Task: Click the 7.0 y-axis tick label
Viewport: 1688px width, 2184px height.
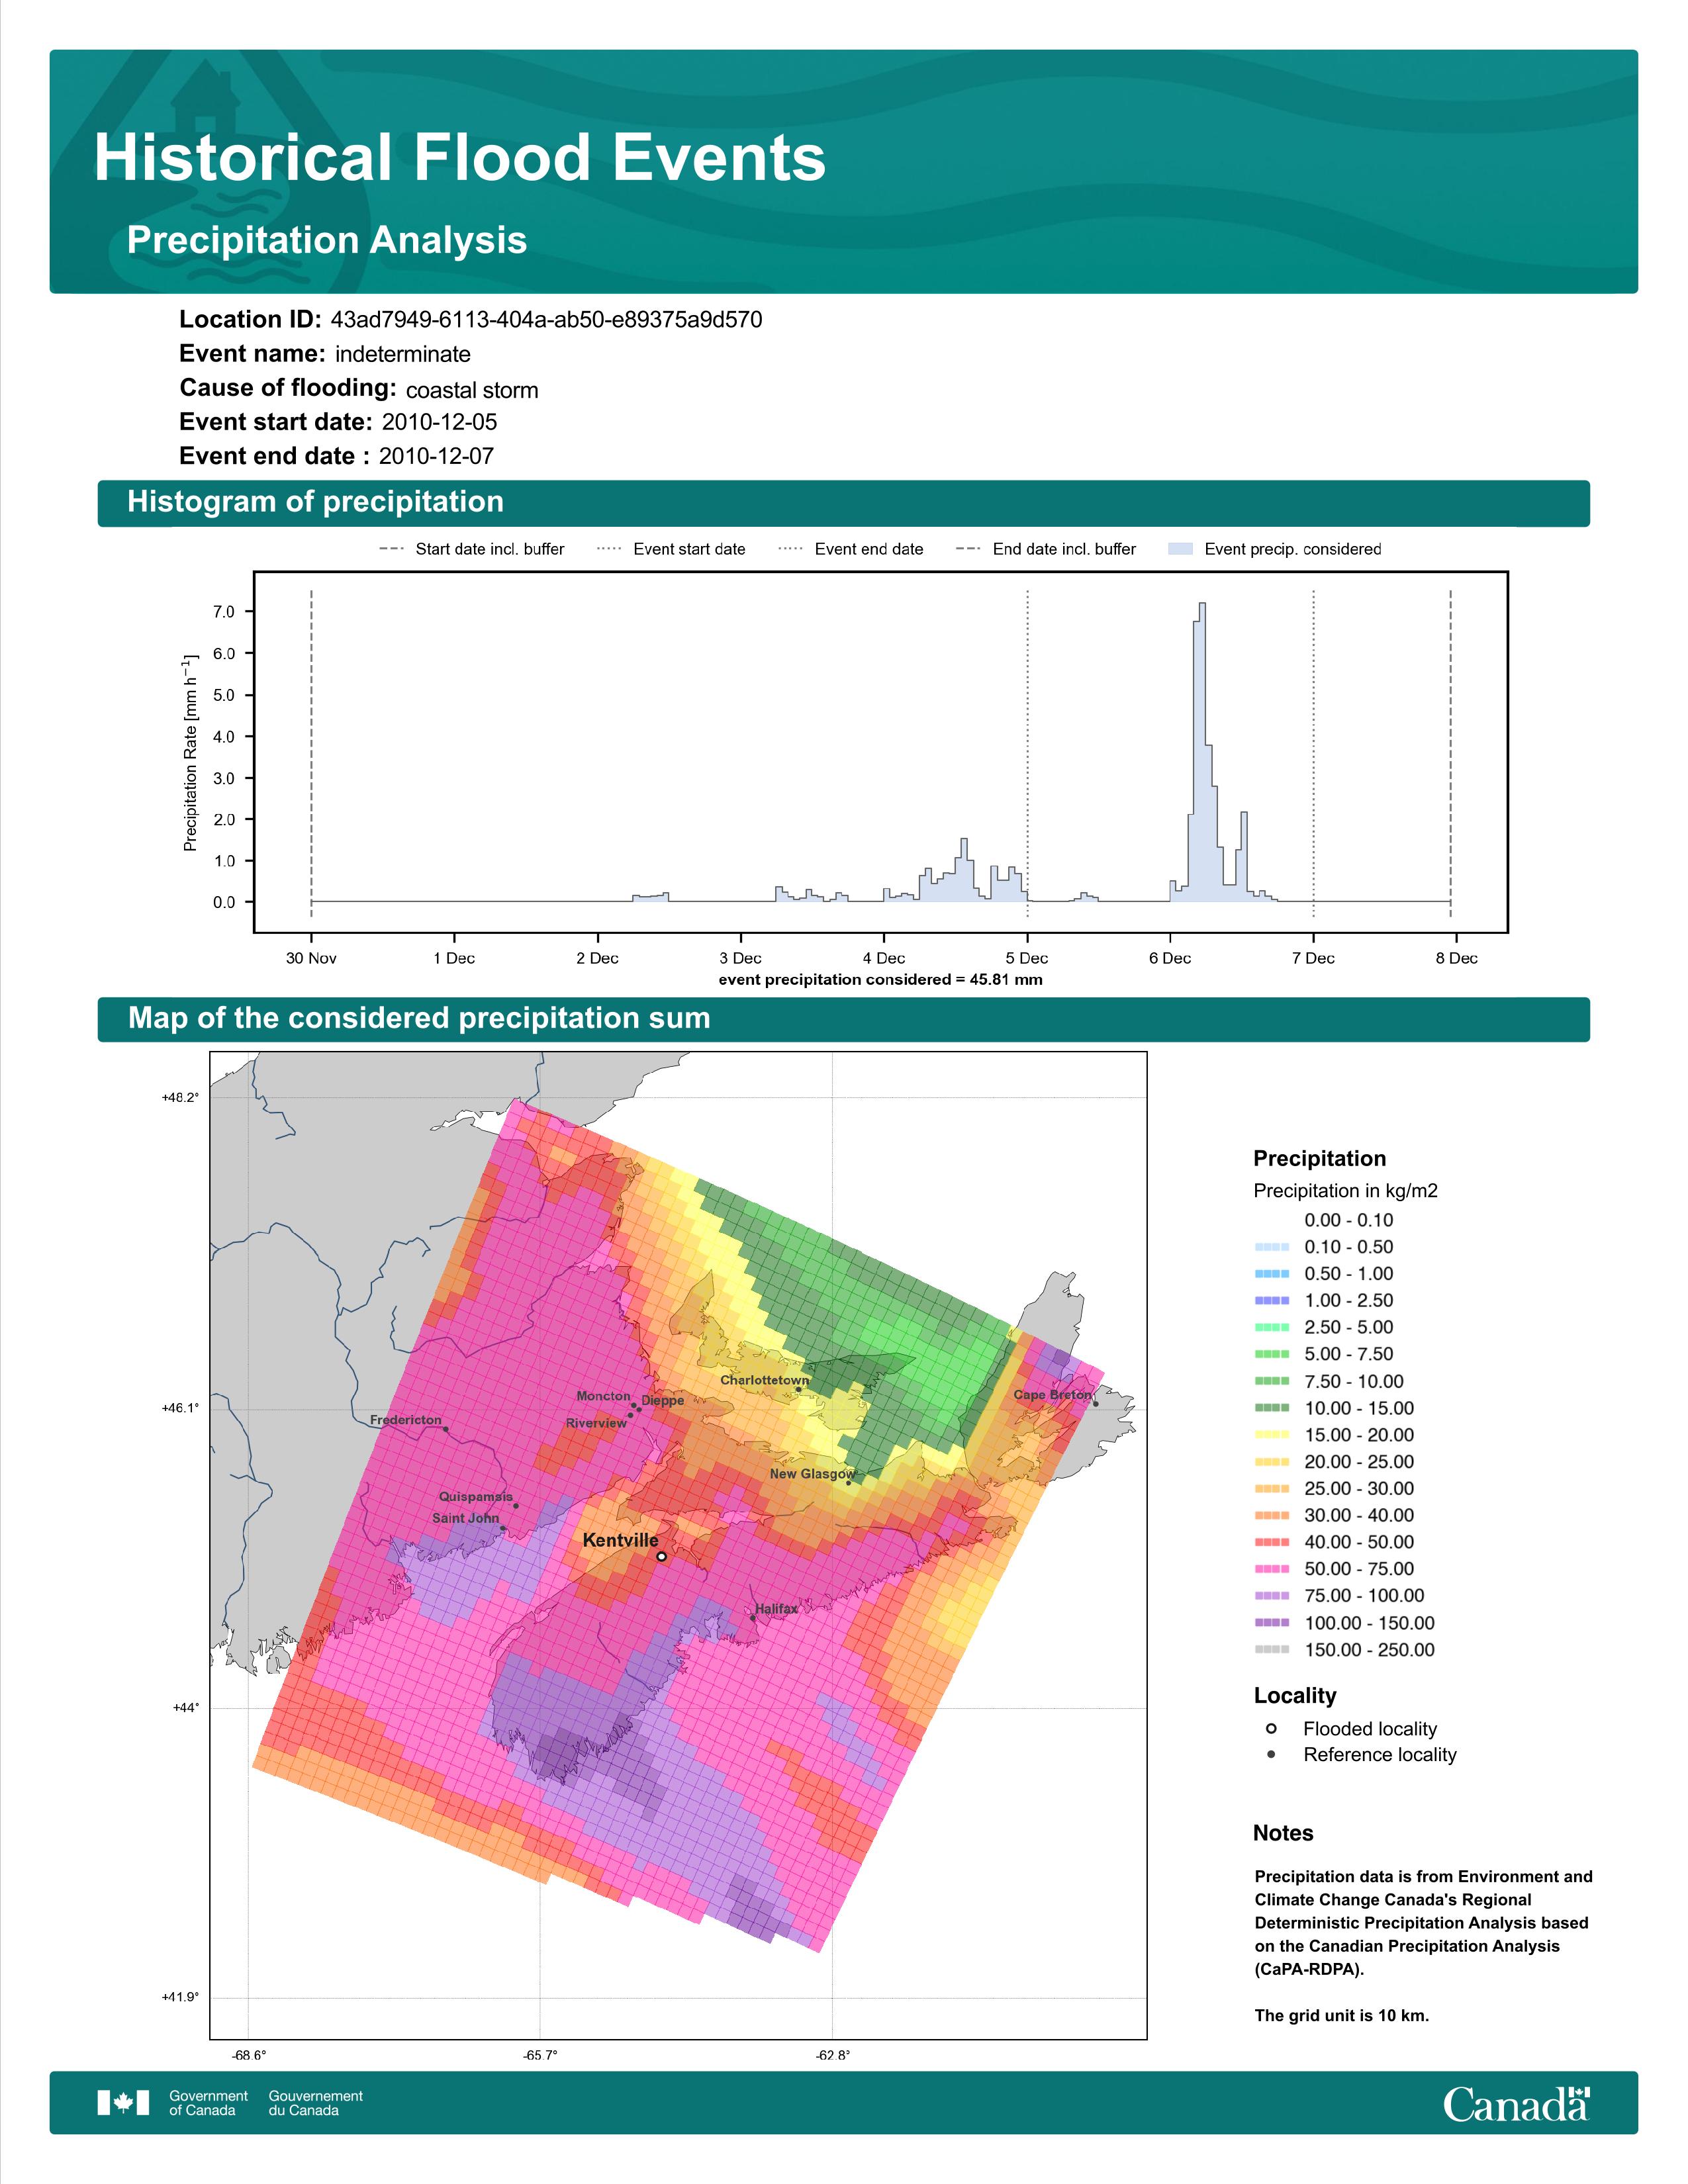Action: click(224, 612)
